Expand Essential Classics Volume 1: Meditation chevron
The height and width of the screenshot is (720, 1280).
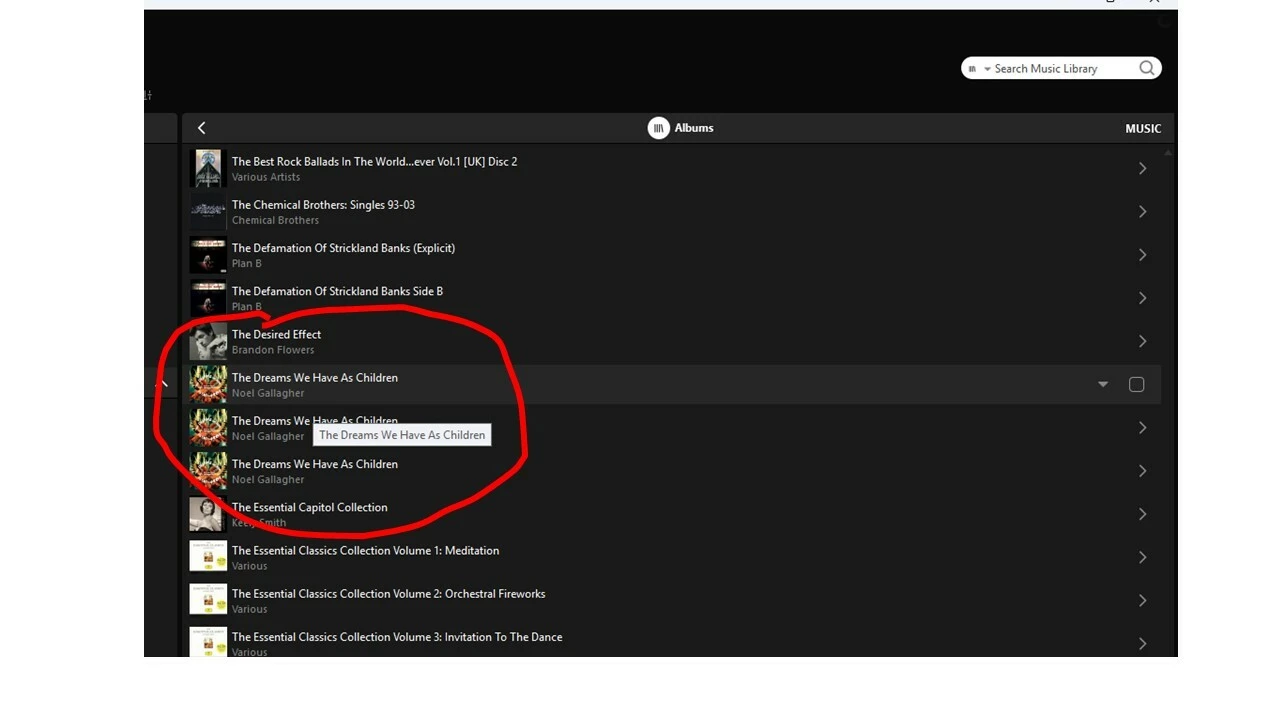(x=1142, y=557)
